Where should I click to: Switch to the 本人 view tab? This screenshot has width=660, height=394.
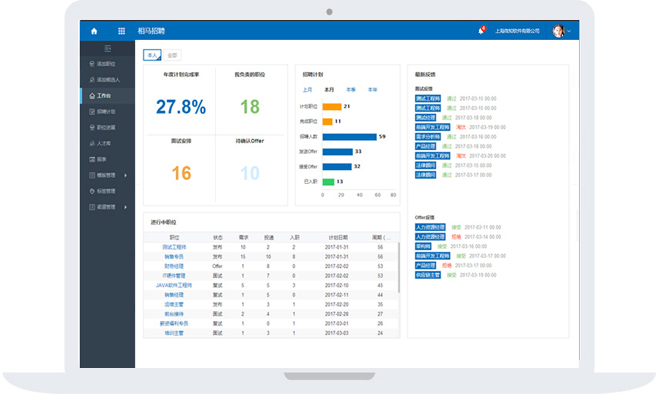pos(152,55)
